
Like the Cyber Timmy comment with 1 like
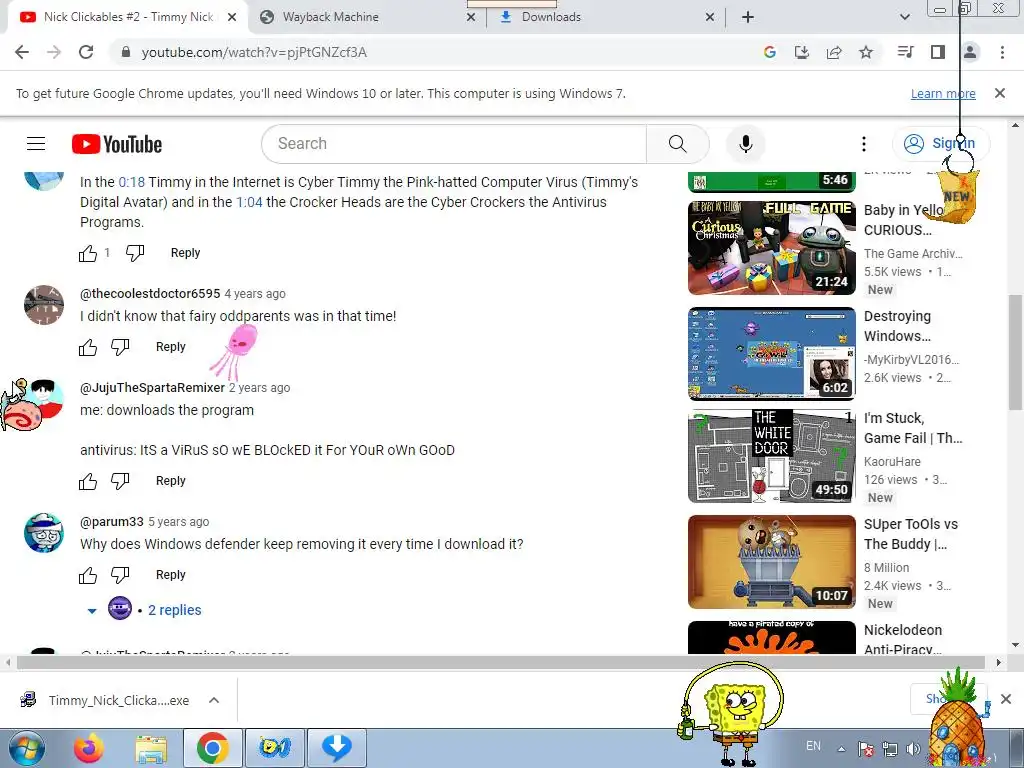pyautogui.click(x=88, y=253)
